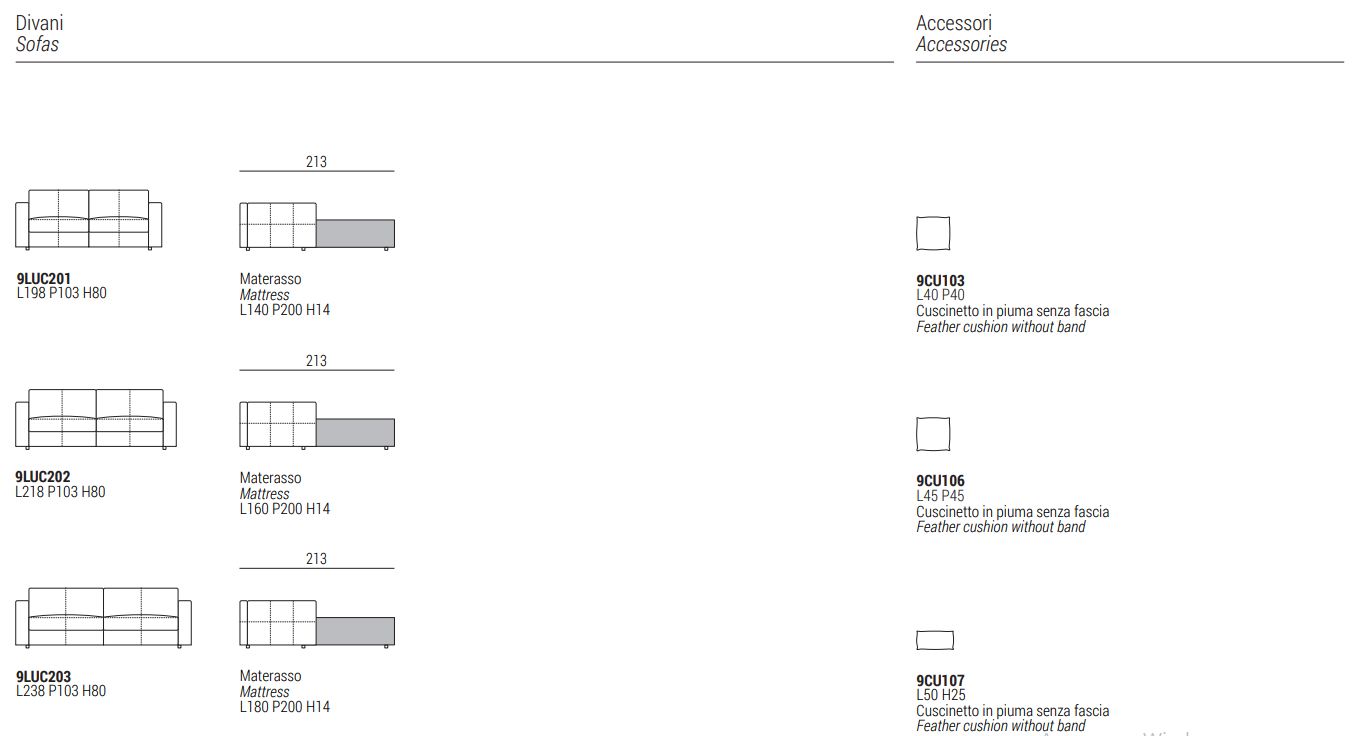
Task: Click the sofa-bed side diagram for L180 mattress
Action: tap(317, 623)
